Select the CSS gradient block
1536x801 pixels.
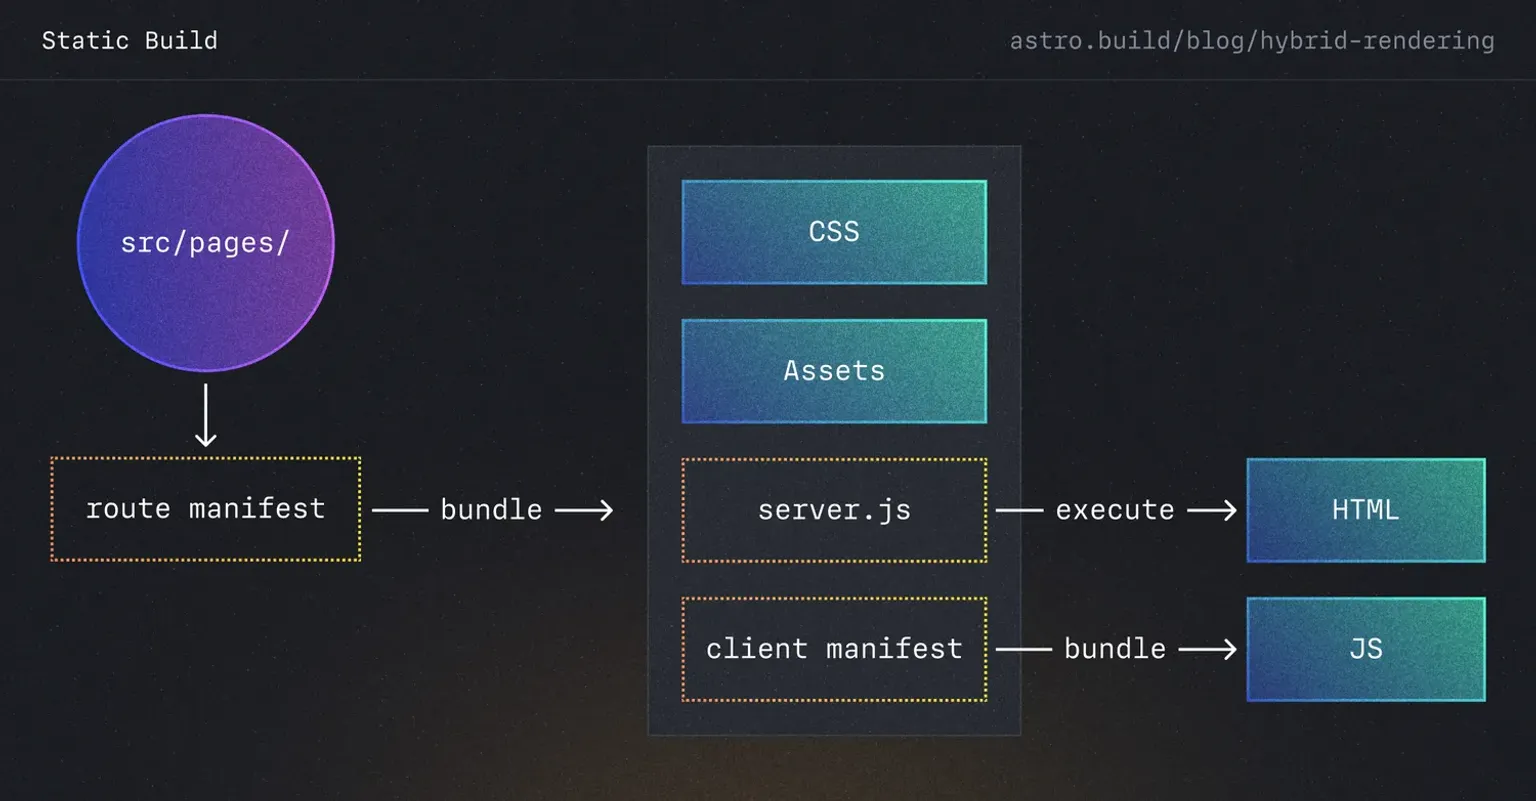(833, 231)
